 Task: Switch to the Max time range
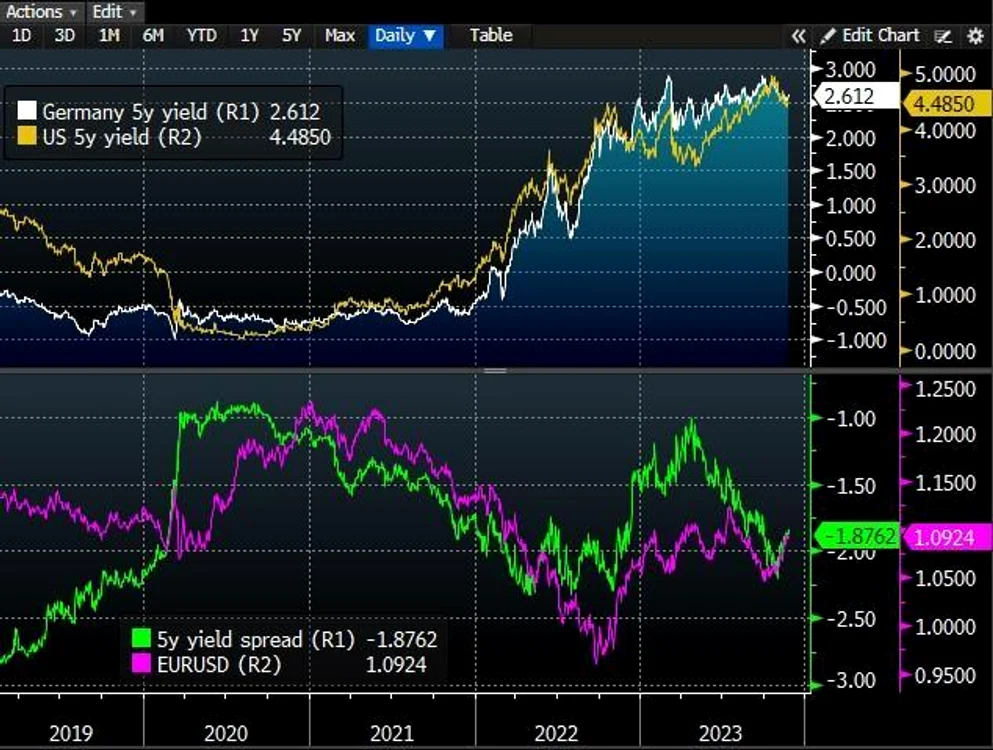coord(339,35)
